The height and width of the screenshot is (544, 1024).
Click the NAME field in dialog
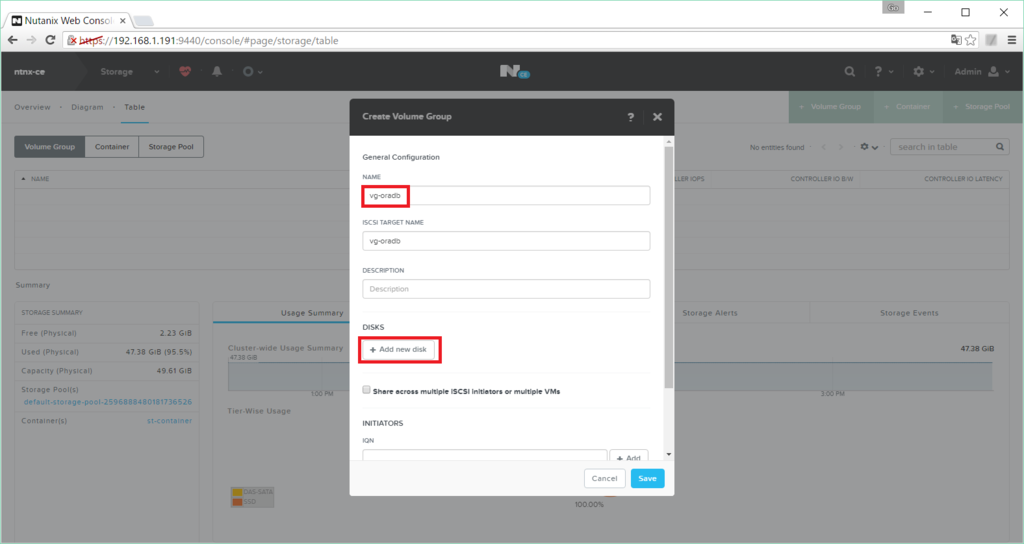506,195
